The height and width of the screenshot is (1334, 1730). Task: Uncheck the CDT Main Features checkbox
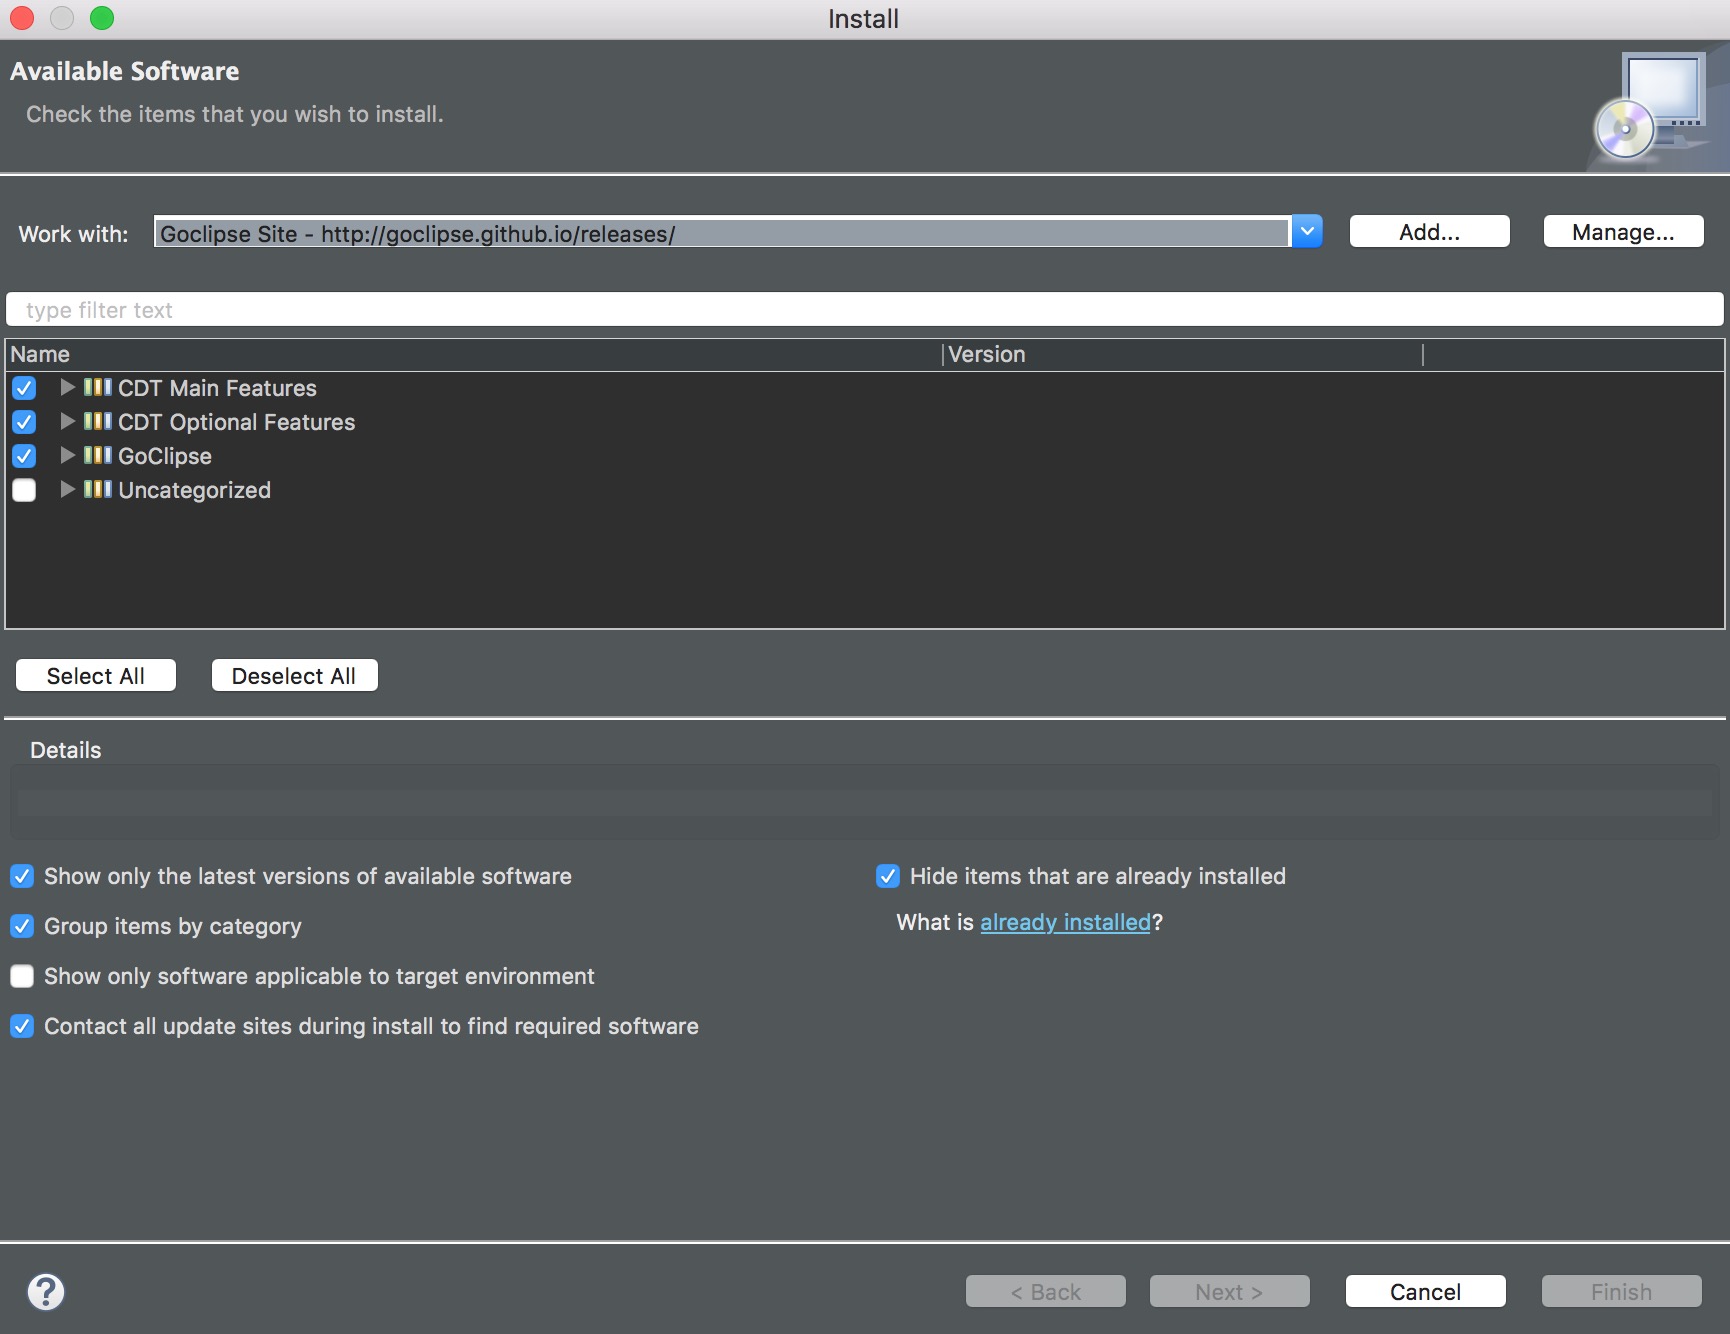(x=24, y=388)
